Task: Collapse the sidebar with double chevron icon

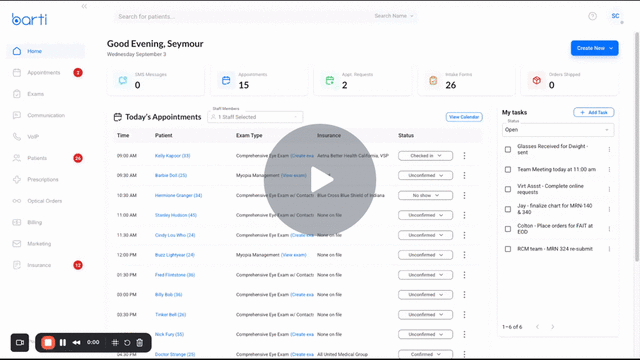Action: 84,6
